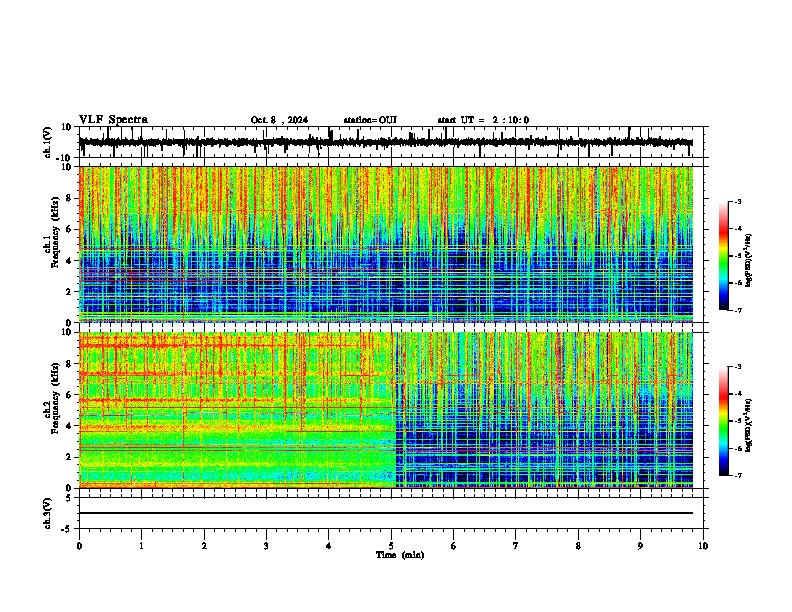Image resolution: width=792 pixels, height=612 pixels.
Task: Click the color bar beside ch.2 spectrogram
Action: click(724, 421)
